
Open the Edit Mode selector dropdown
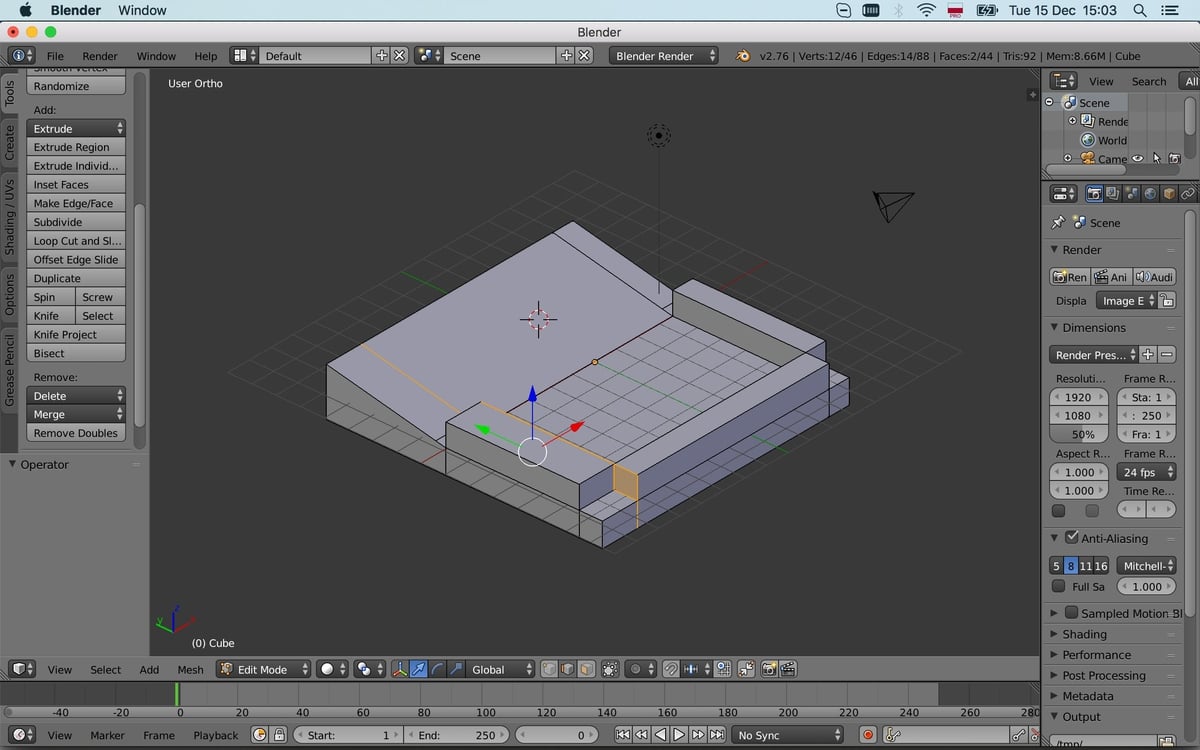click(264, 669)
